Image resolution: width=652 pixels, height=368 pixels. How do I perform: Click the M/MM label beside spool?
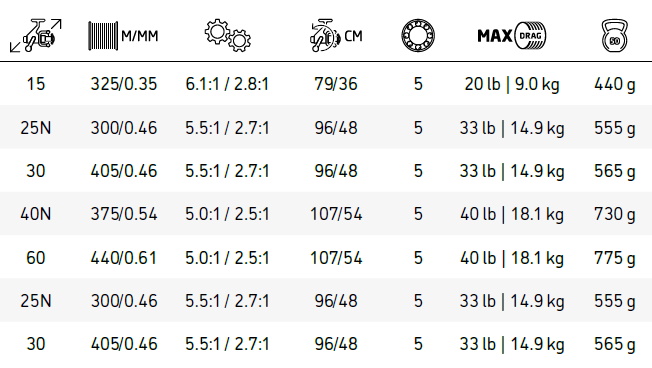click(x=140, y=36)
